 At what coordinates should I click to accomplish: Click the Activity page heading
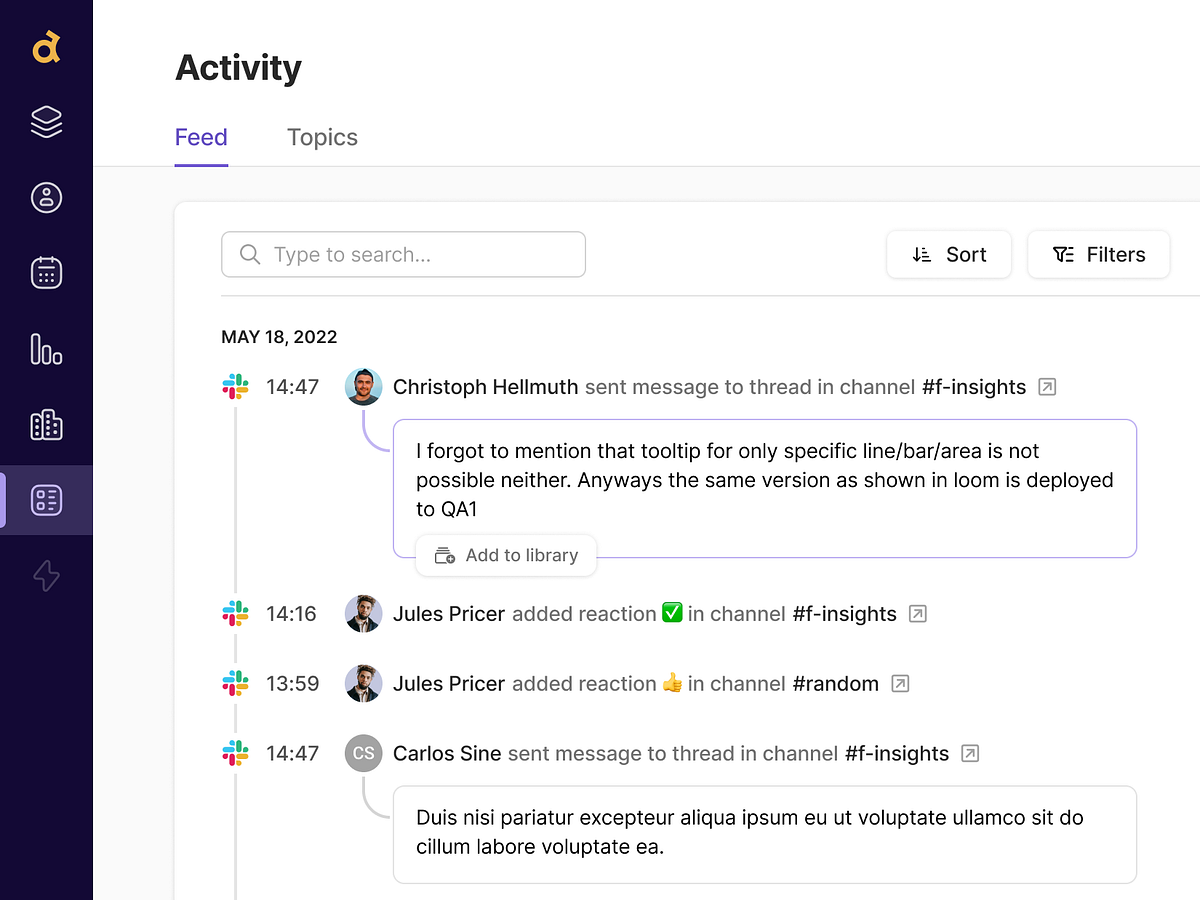pyautogui.click(x=238, y=67)
